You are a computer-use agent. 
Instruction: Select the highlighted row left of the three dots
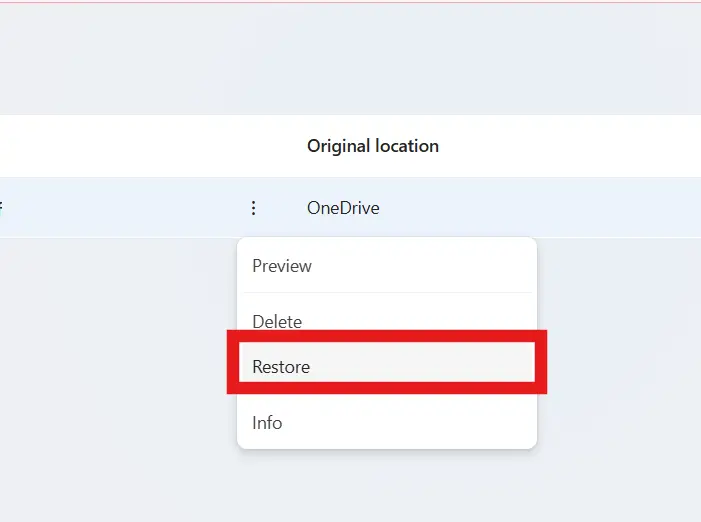tap(120, 208)
